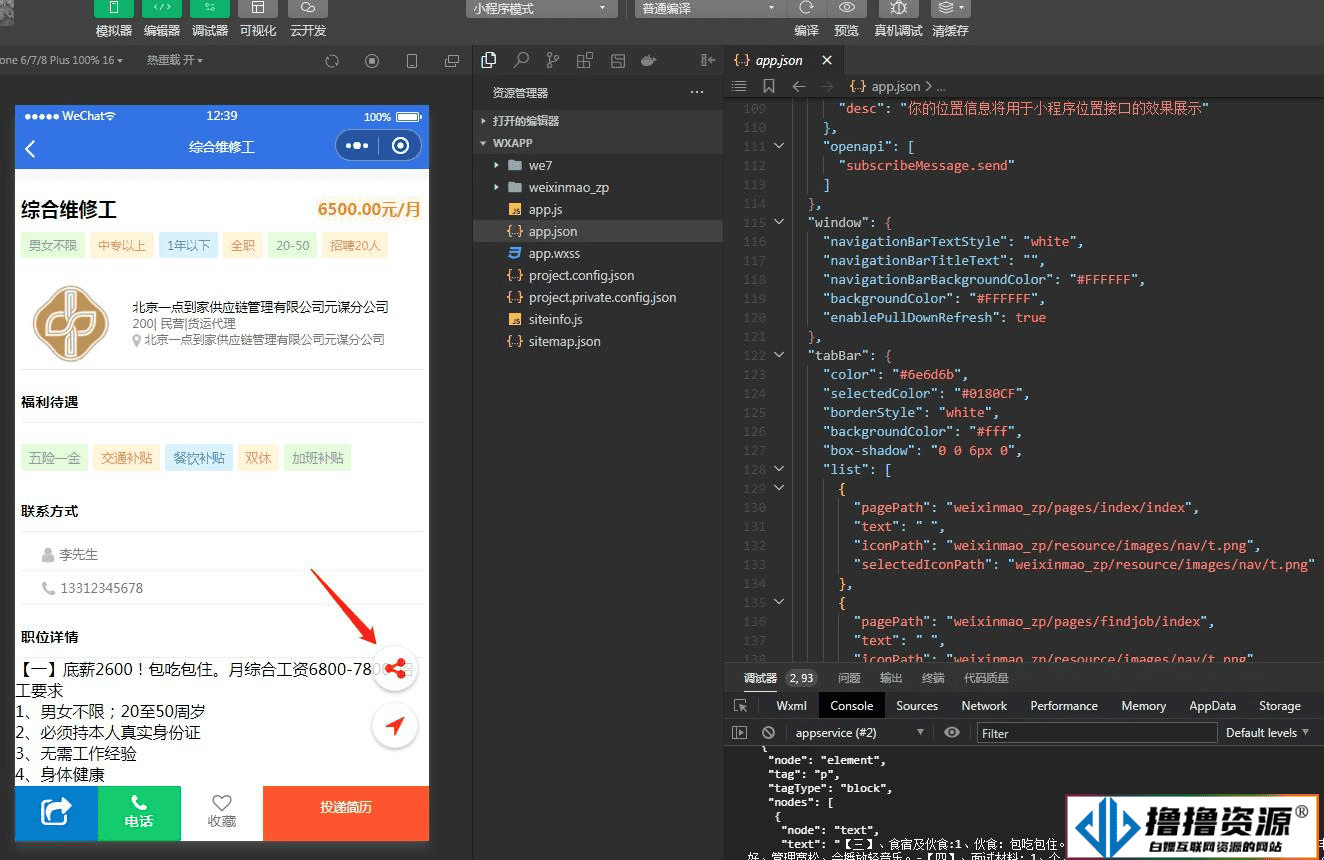Open the extensions blocks icon

coord(585,60)
